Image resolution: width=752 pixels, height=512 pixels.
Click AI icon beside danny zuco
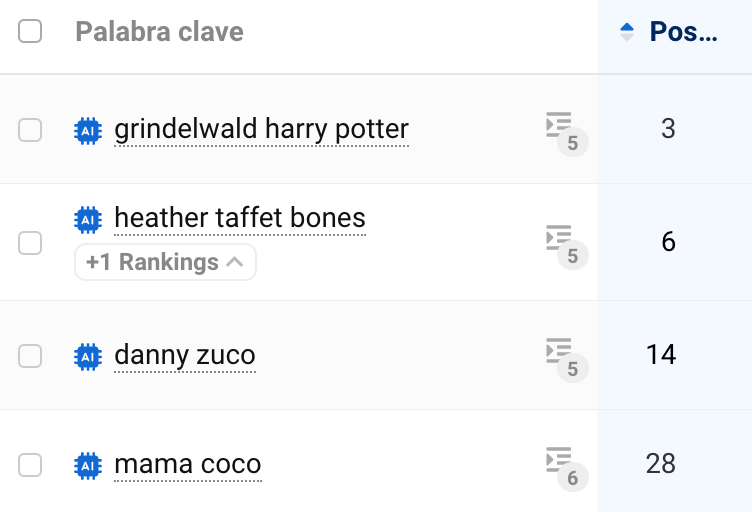point(88,355)
